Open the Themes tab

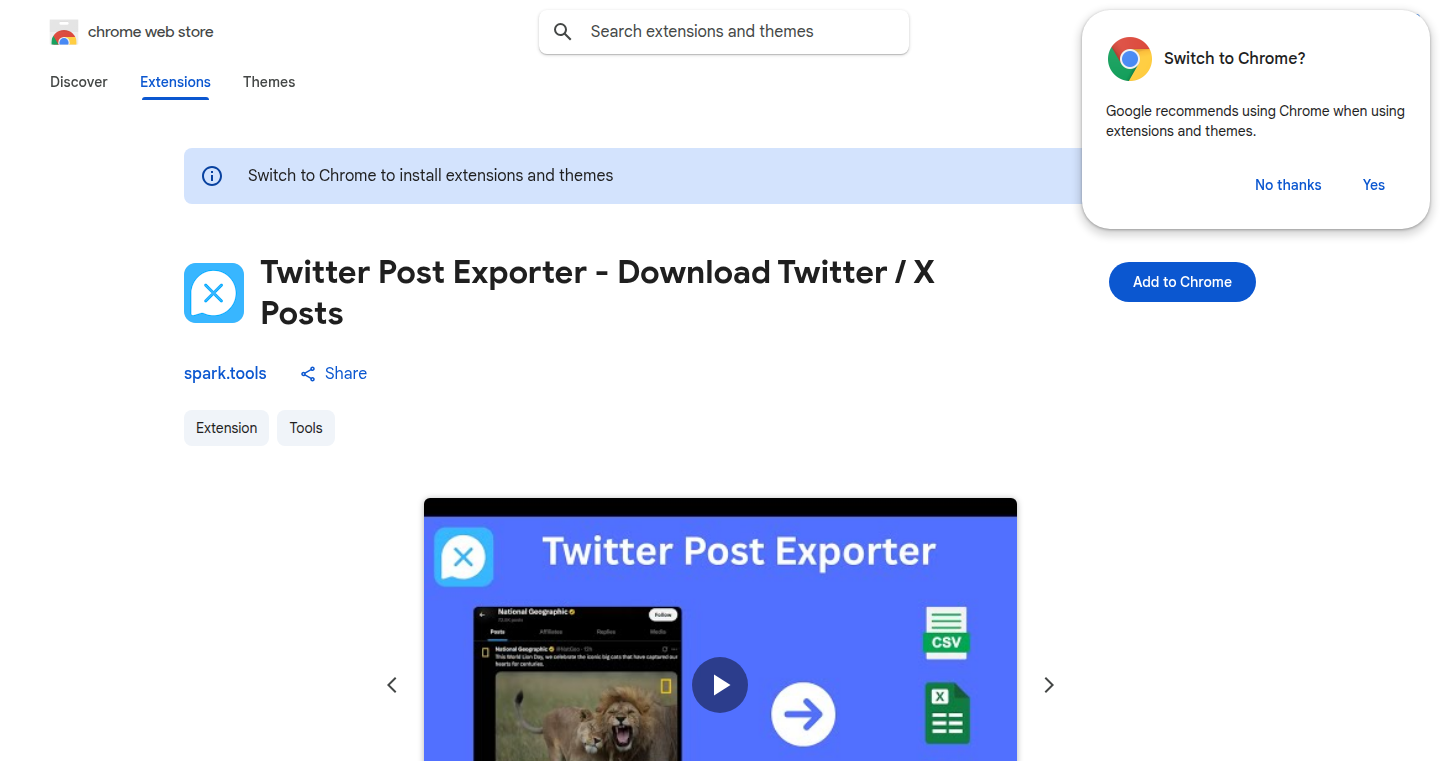click(269, 82)
